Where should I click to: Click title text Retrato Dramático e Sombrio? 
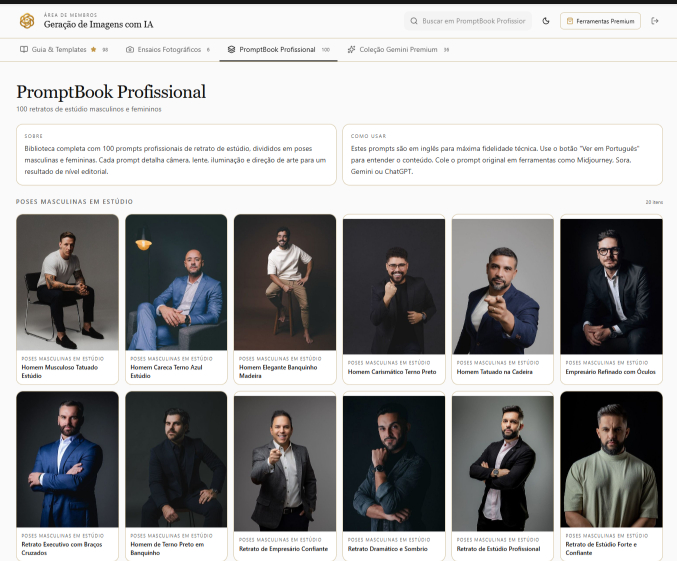pyautogui.click(x=388, y=549)
